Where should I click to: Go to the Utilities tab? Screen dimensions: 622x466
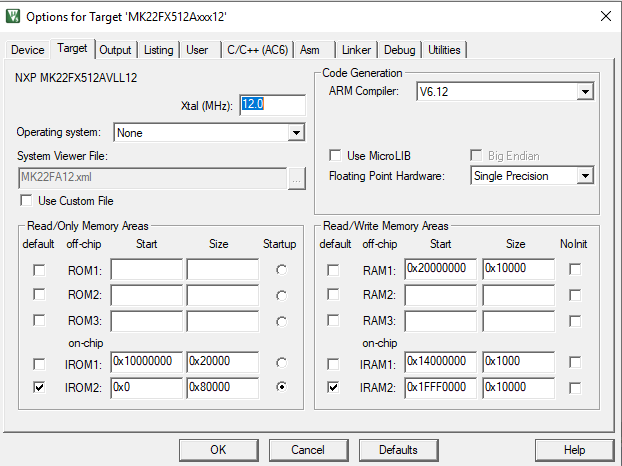click(444, 50)
